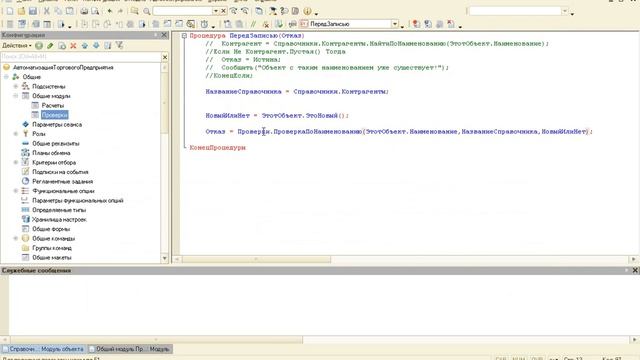This screenshot has height=360, width=640.
Task: Open the search history dropdown arrow
Action: coord(216,11)
